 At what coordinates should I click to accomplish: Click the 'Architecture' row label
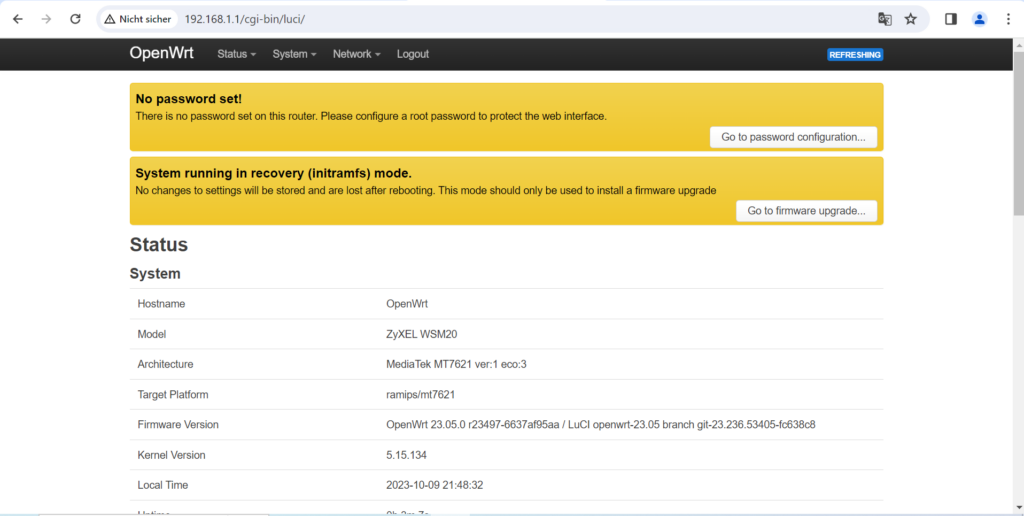point(165,364)
